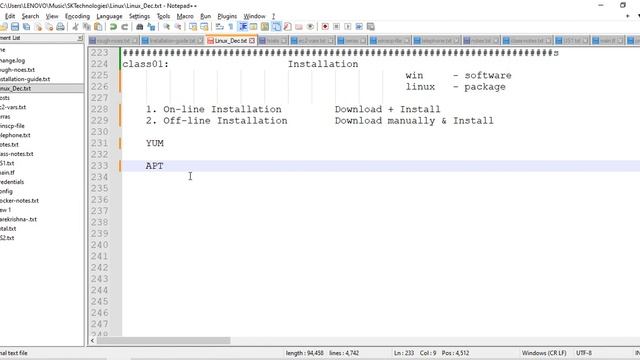Open the Settings menu
Viewport: 640px width, 360px height.
[139, 16]
